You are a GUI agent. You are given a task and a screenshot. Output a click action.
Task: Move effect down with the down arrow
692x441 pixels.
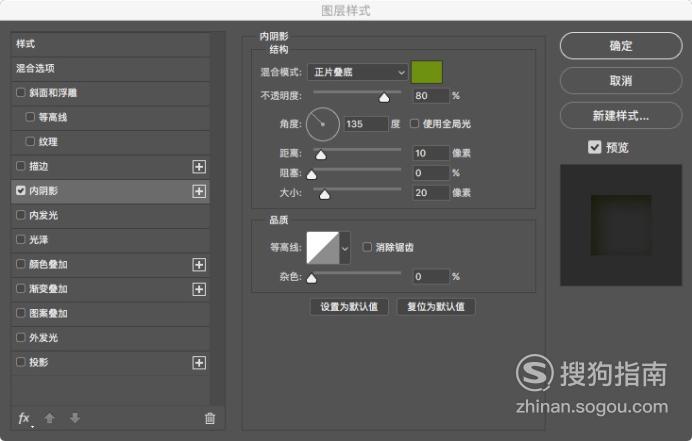tap(75, 418)
